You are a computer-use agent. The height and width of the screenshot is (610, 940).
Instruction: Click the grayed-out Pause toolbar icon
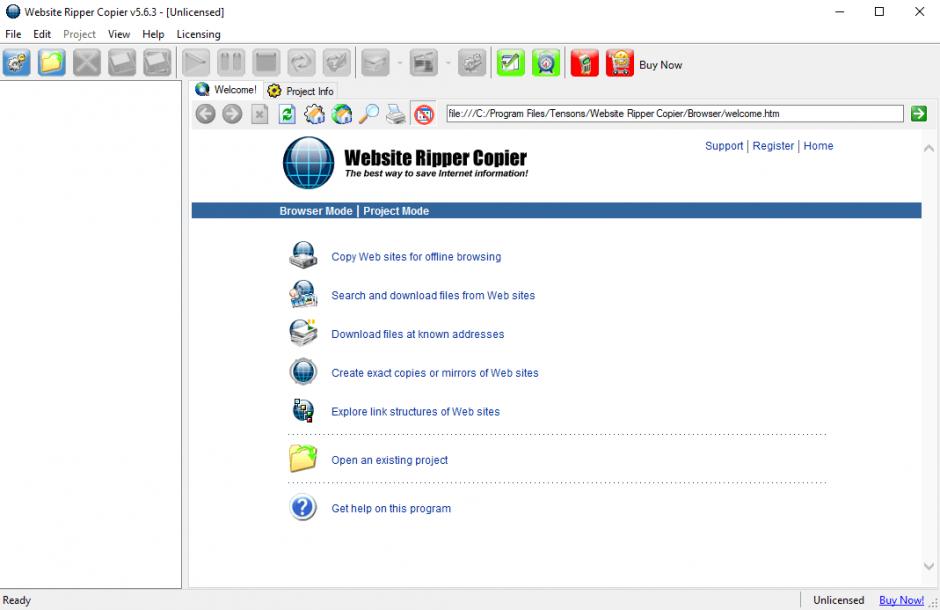coord(231,62)
